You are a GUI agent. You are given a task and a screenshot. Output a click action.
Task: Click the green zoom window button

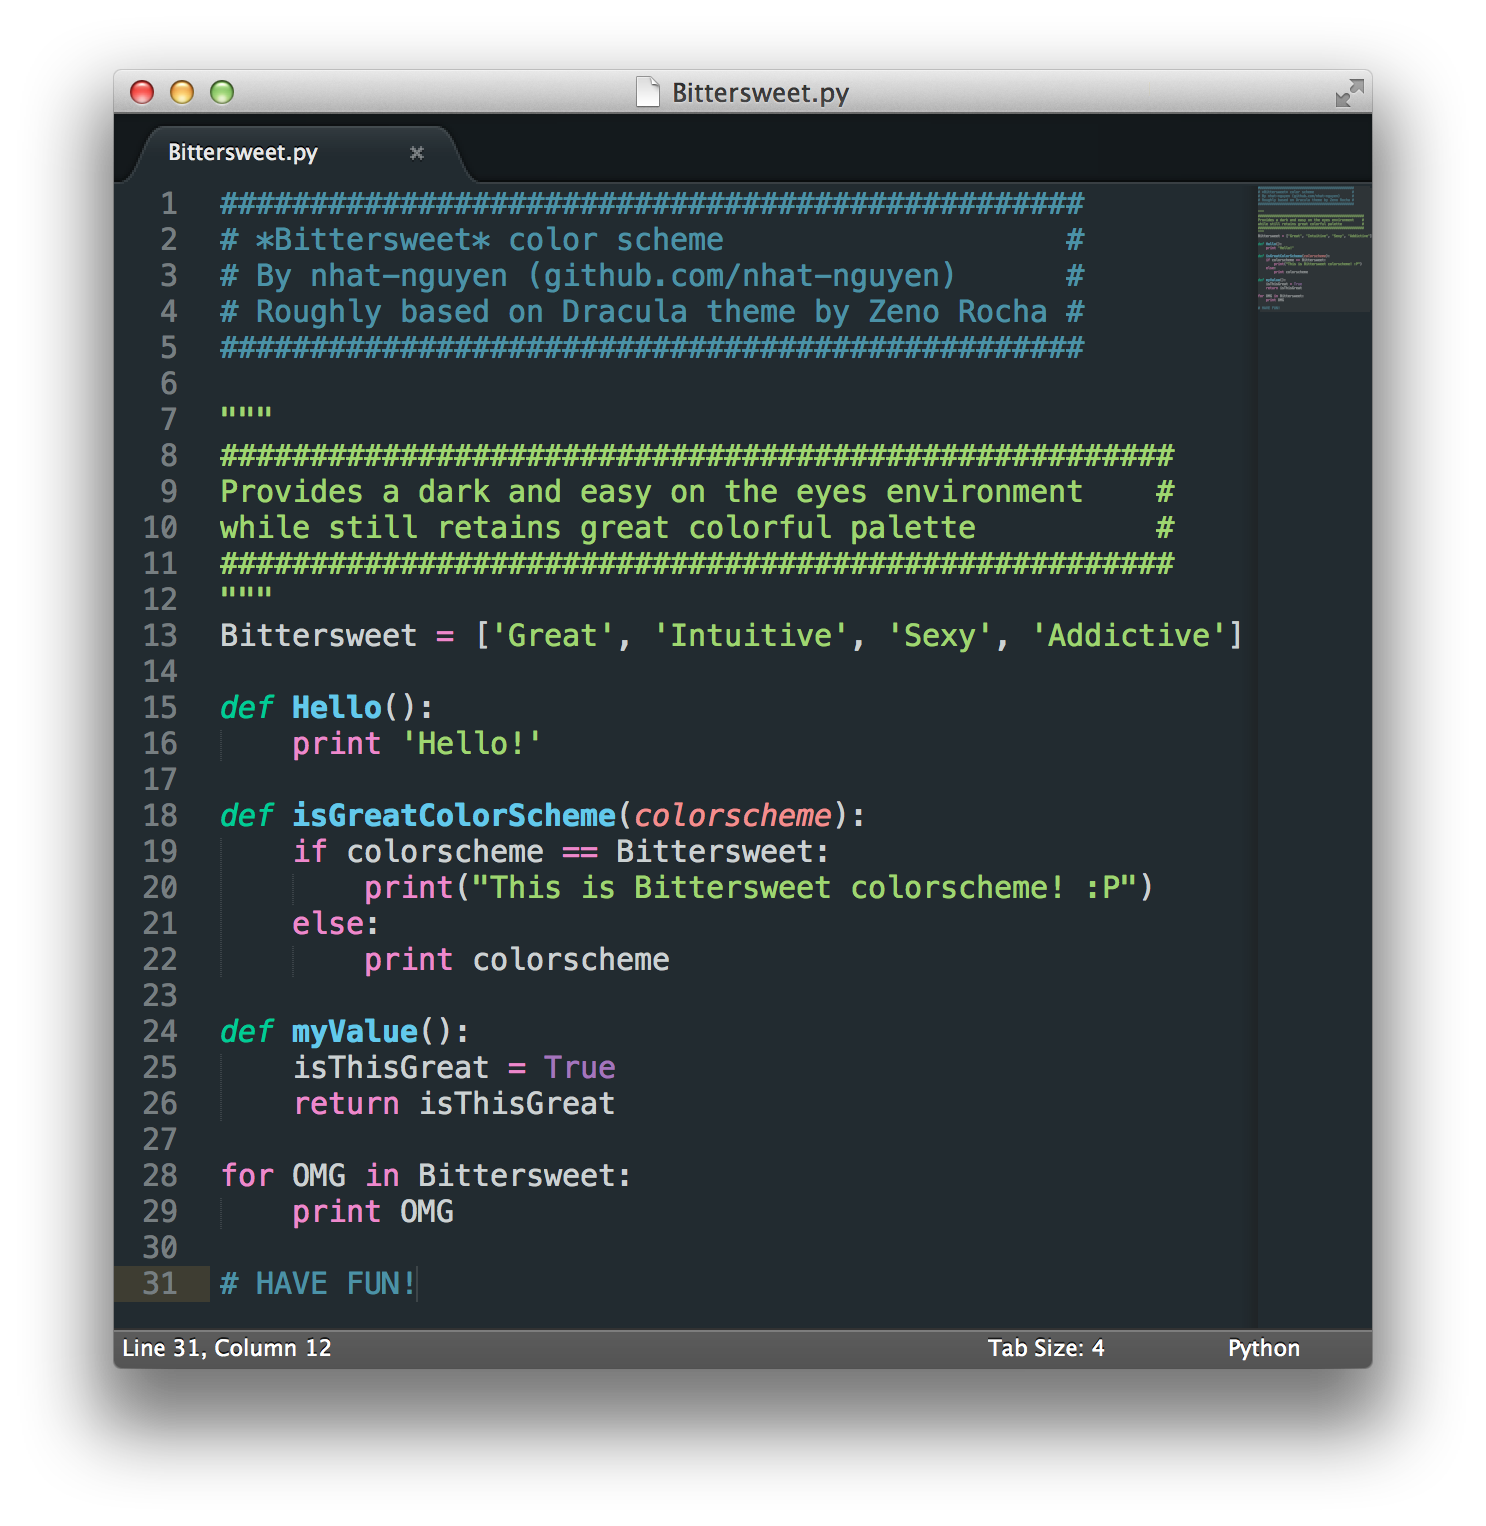[222, 92]
